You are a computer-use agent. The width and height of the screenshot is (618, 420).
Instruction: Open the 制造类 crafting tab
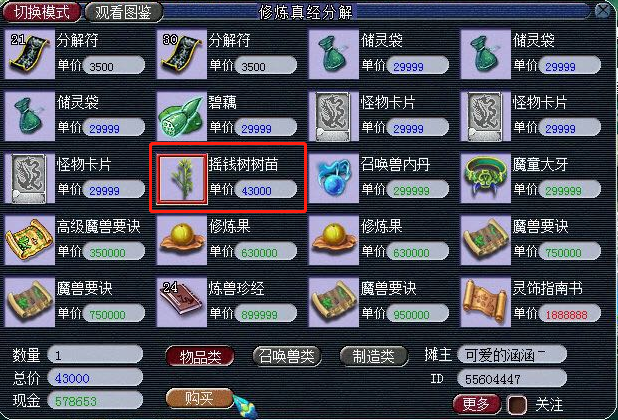tap(373, 357)
